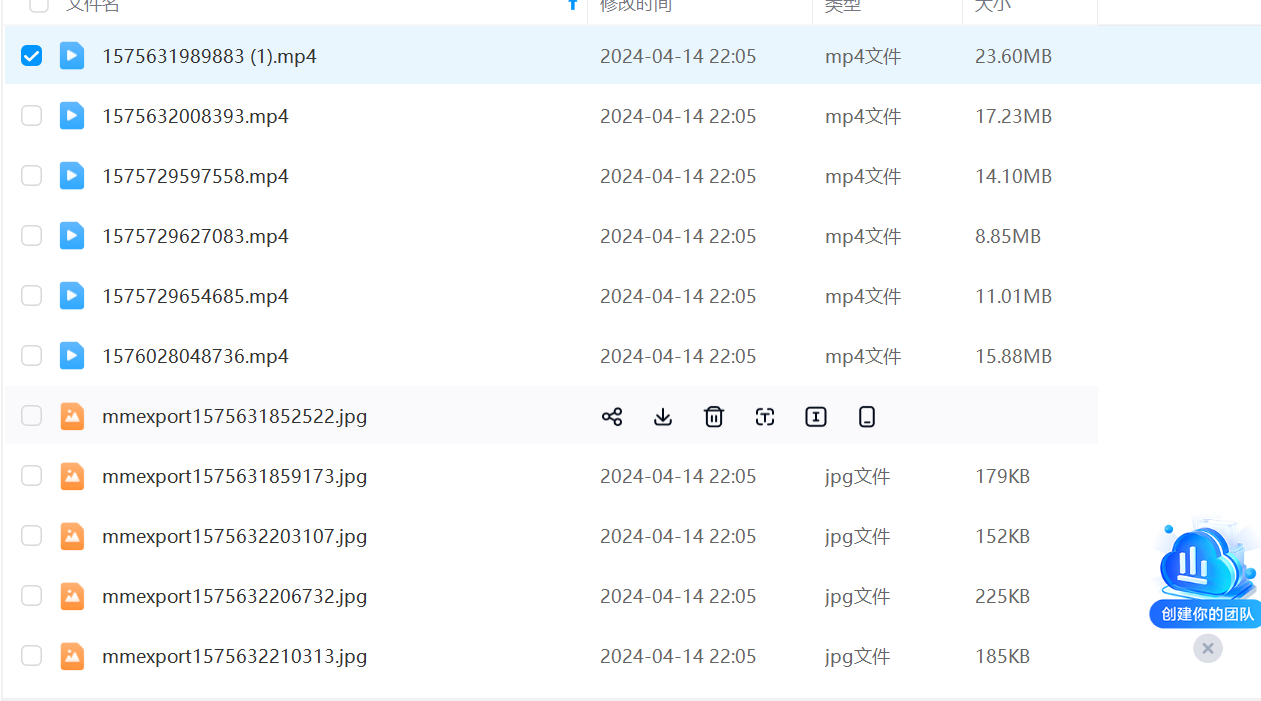
Task: Dismiss the team promotion floating widget
Action: tap(1208, 648)
